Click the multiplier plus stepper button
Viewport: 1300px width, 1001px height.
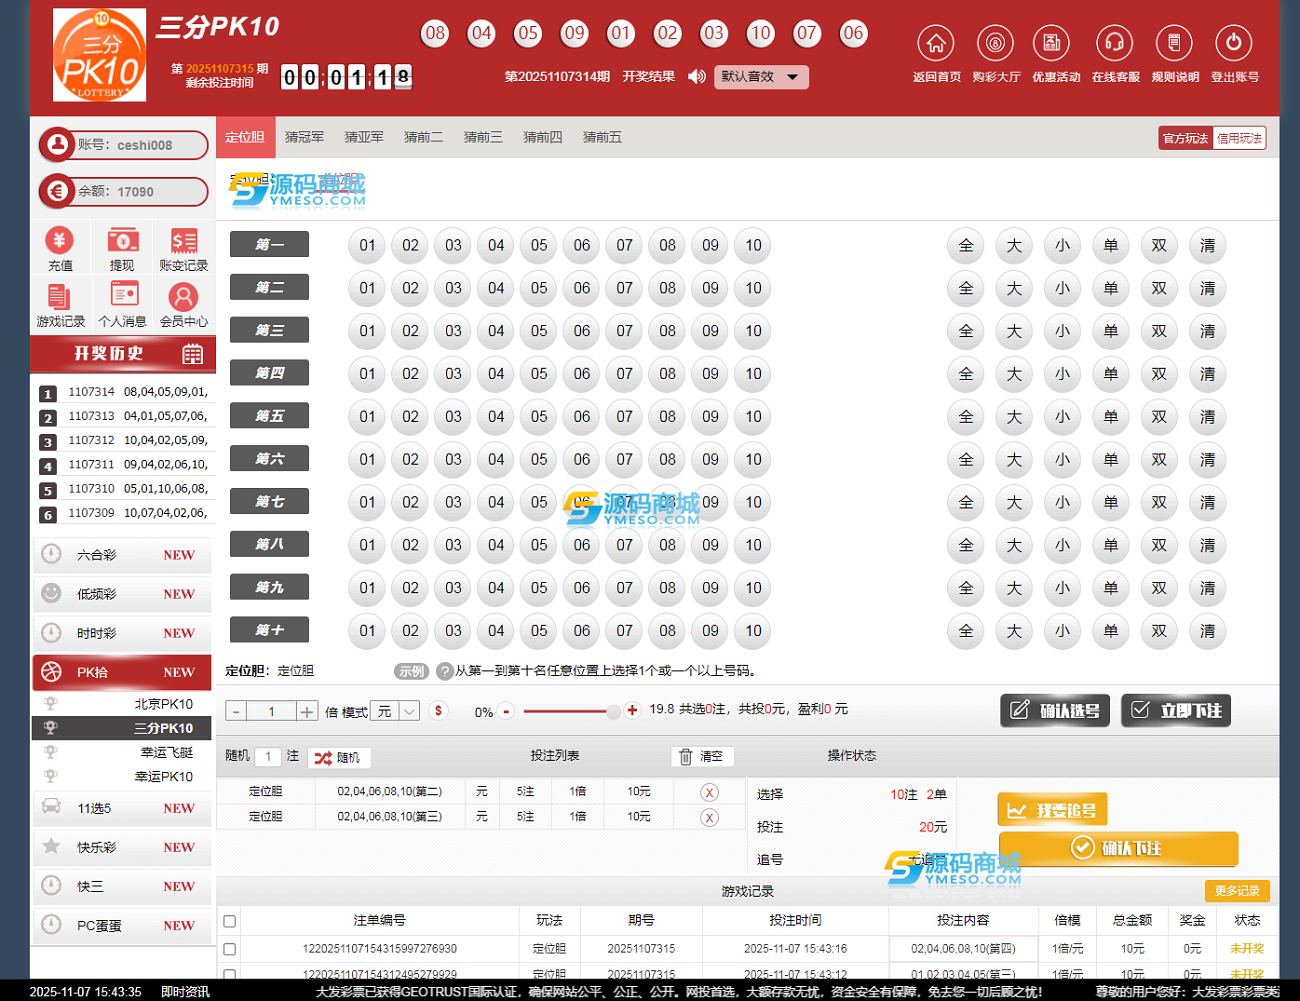pos(307,711)
